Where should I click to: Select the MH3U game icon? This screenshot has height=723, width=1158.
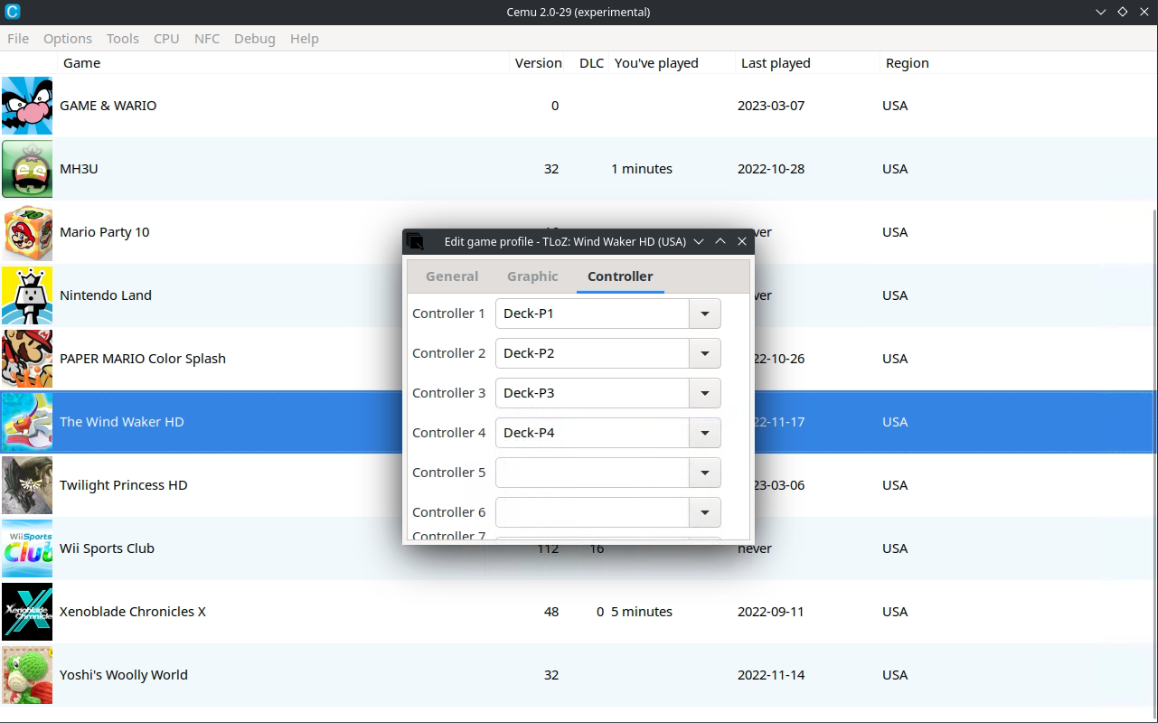click(x=27, y=169)
